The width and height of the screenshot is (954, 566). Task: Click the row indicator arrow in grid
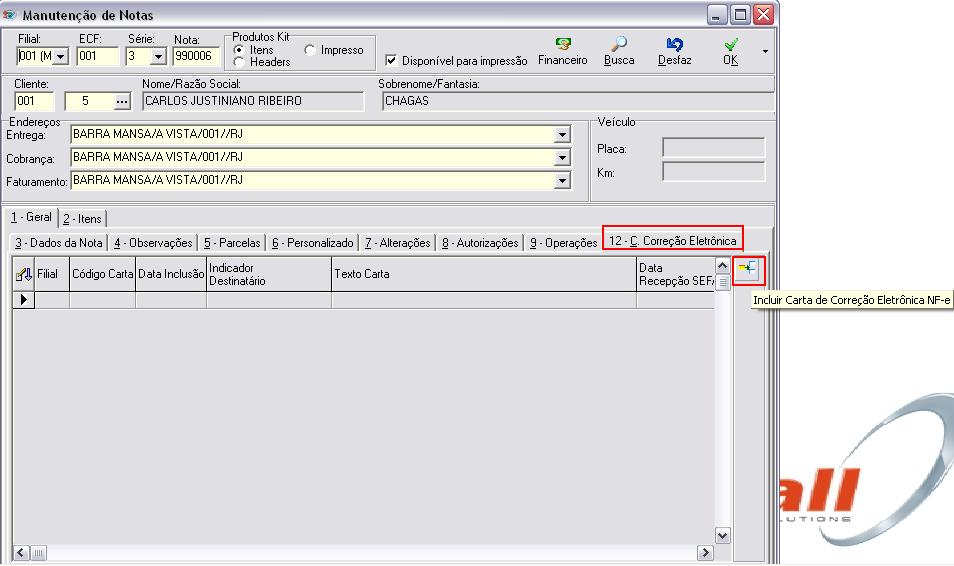pos(24,300)
